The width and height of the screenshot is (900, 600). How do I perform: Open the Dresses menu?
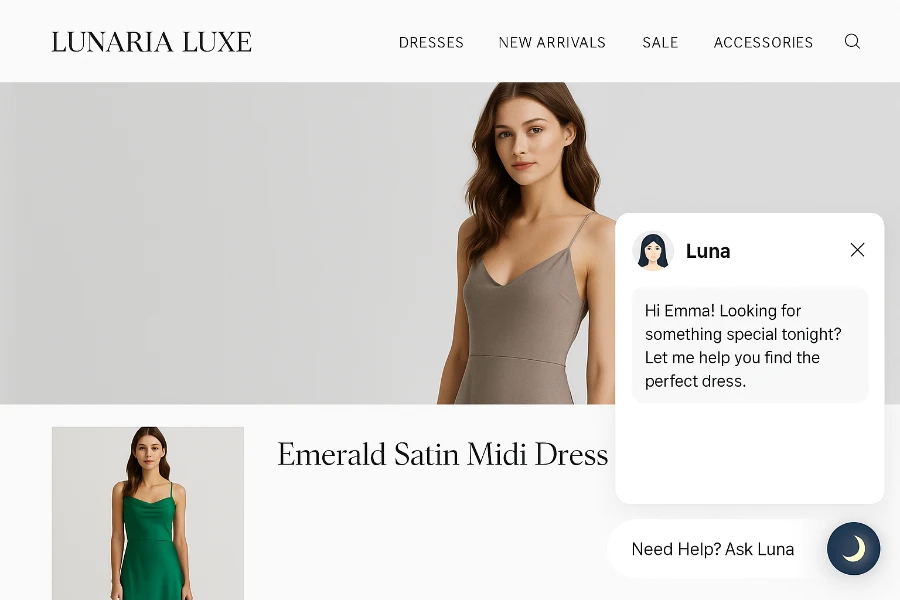[x=431, y=42]
